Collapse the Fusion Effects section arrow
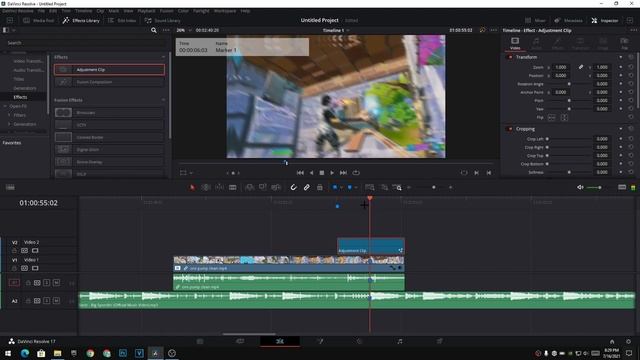 pyautogui.click(x=163, y=100)
